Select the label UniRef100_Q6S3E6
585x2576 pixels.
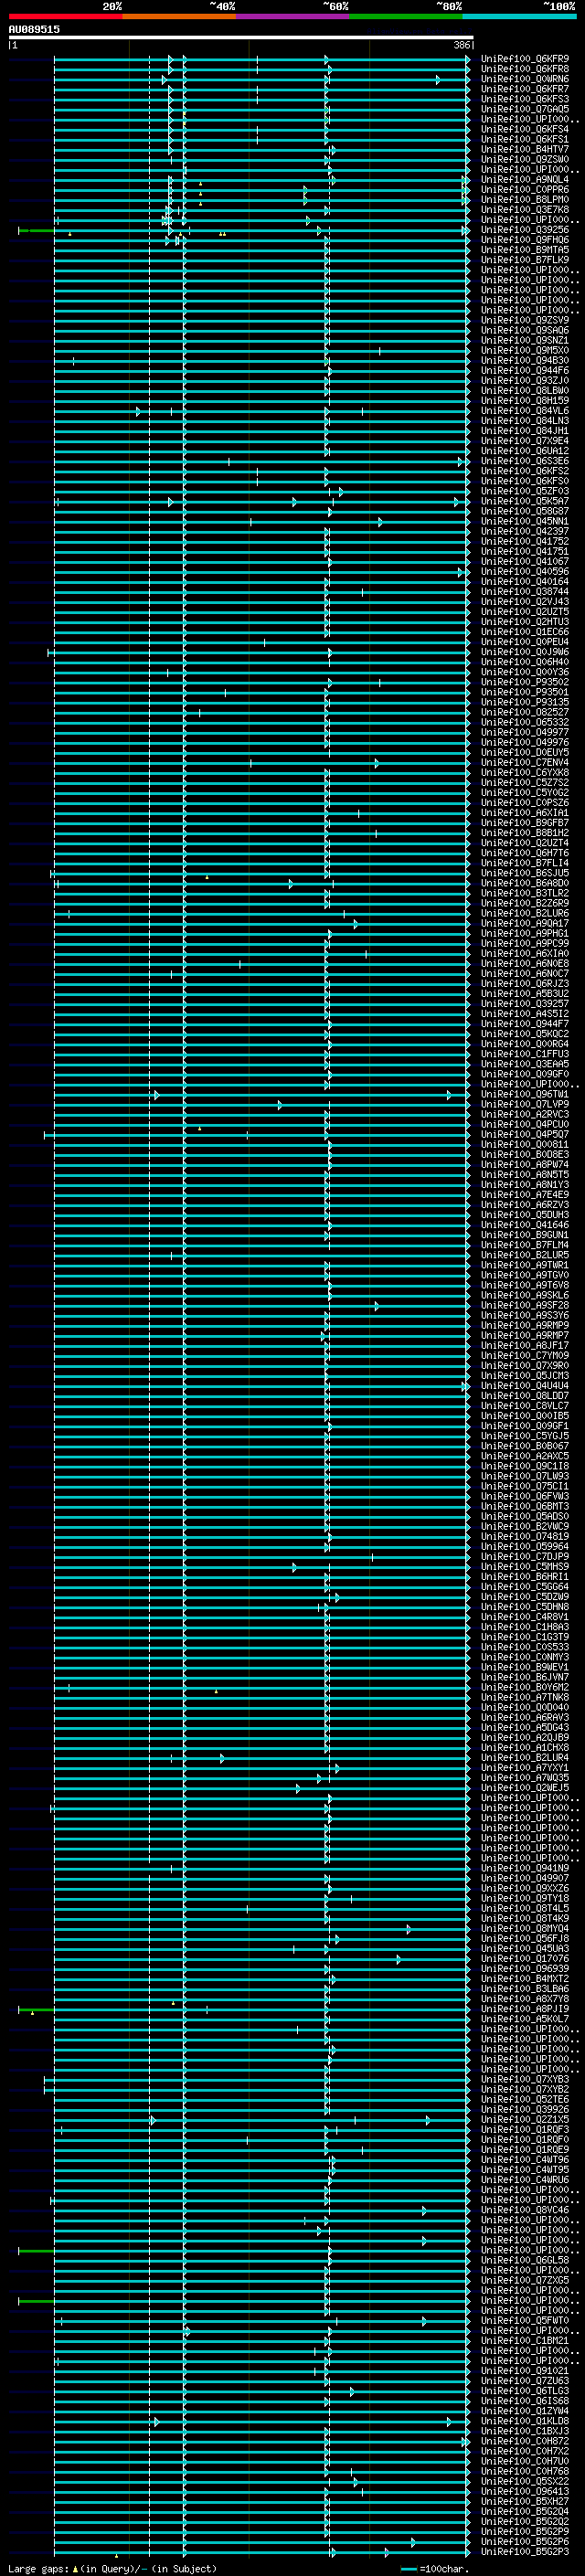pos(525,461)
